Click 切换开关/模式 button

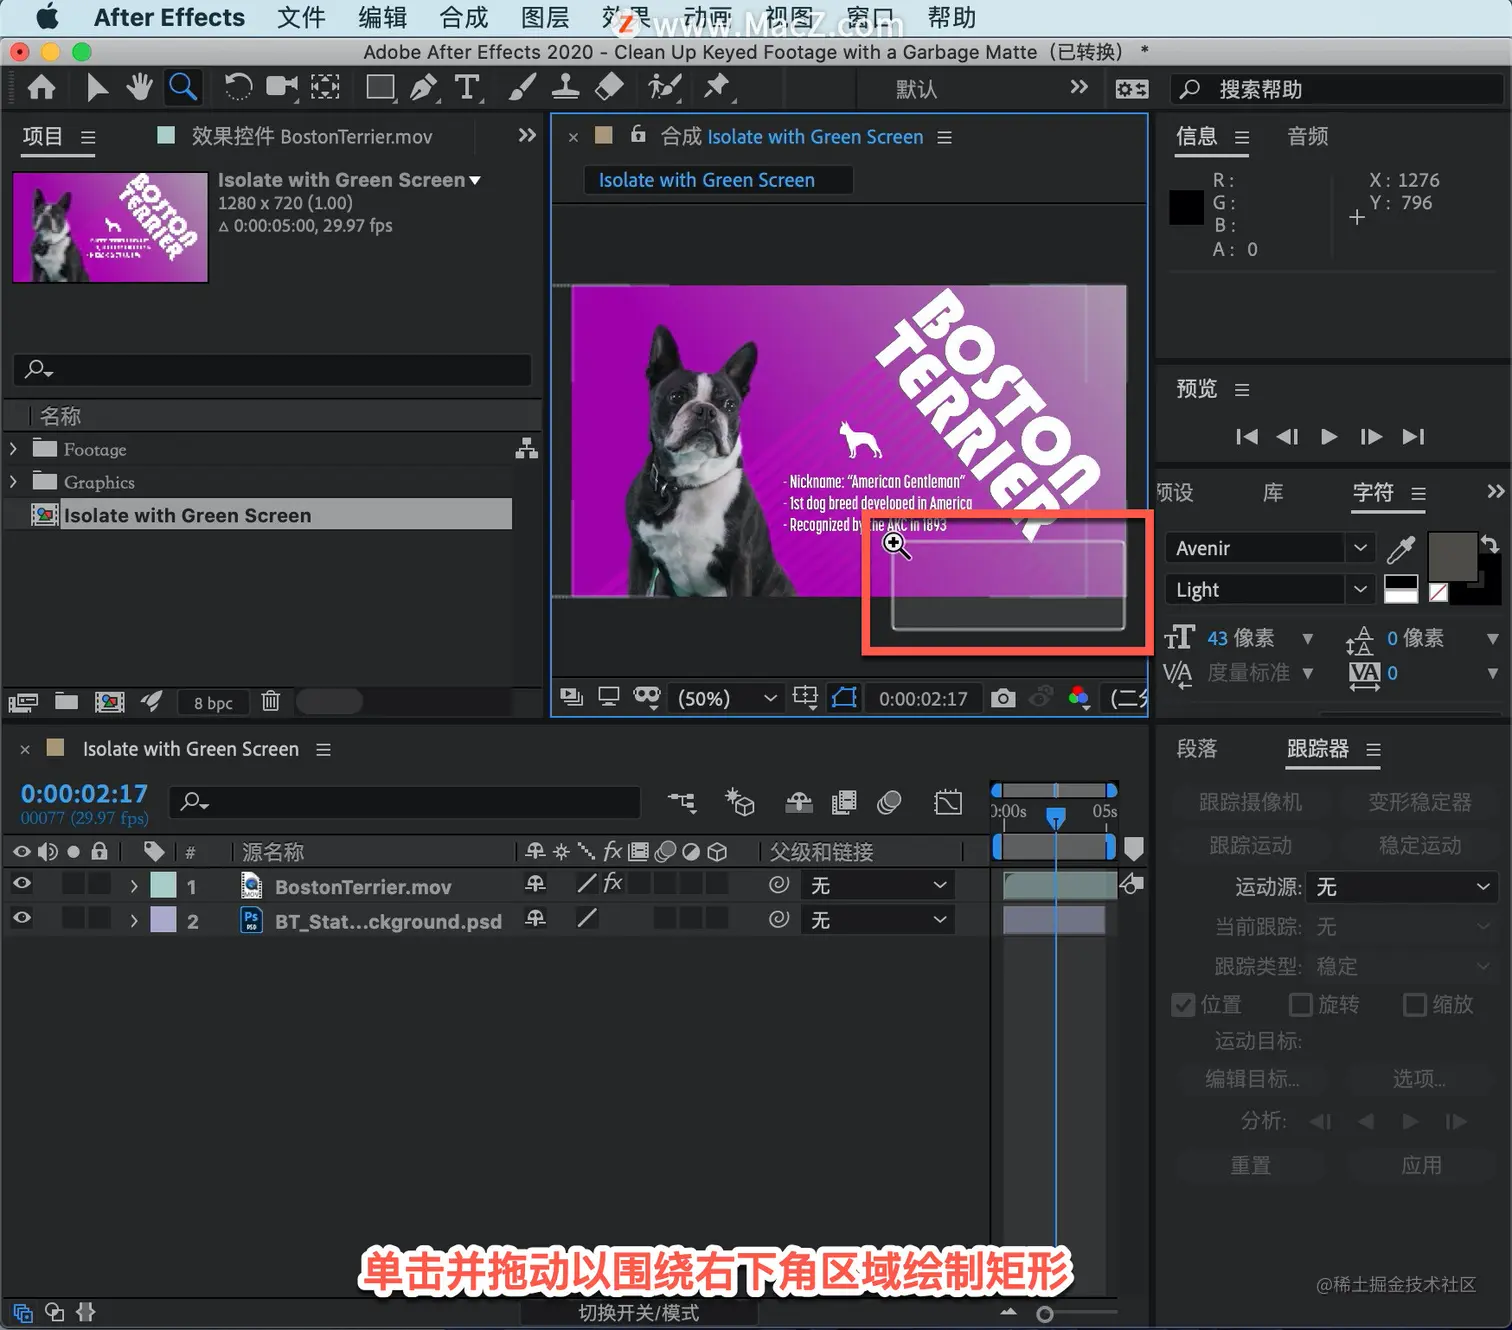click(x=639, y=1313)
